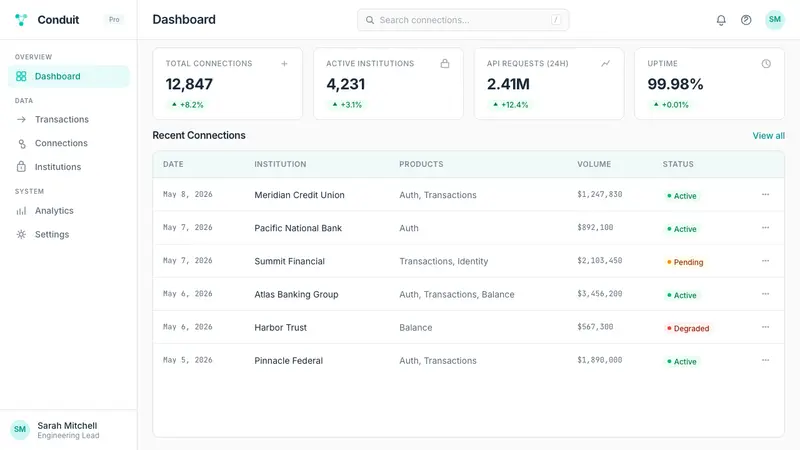
Task: Click the trend icon on API Requests card
Action: pyautogui.click(x=606, y=64)
